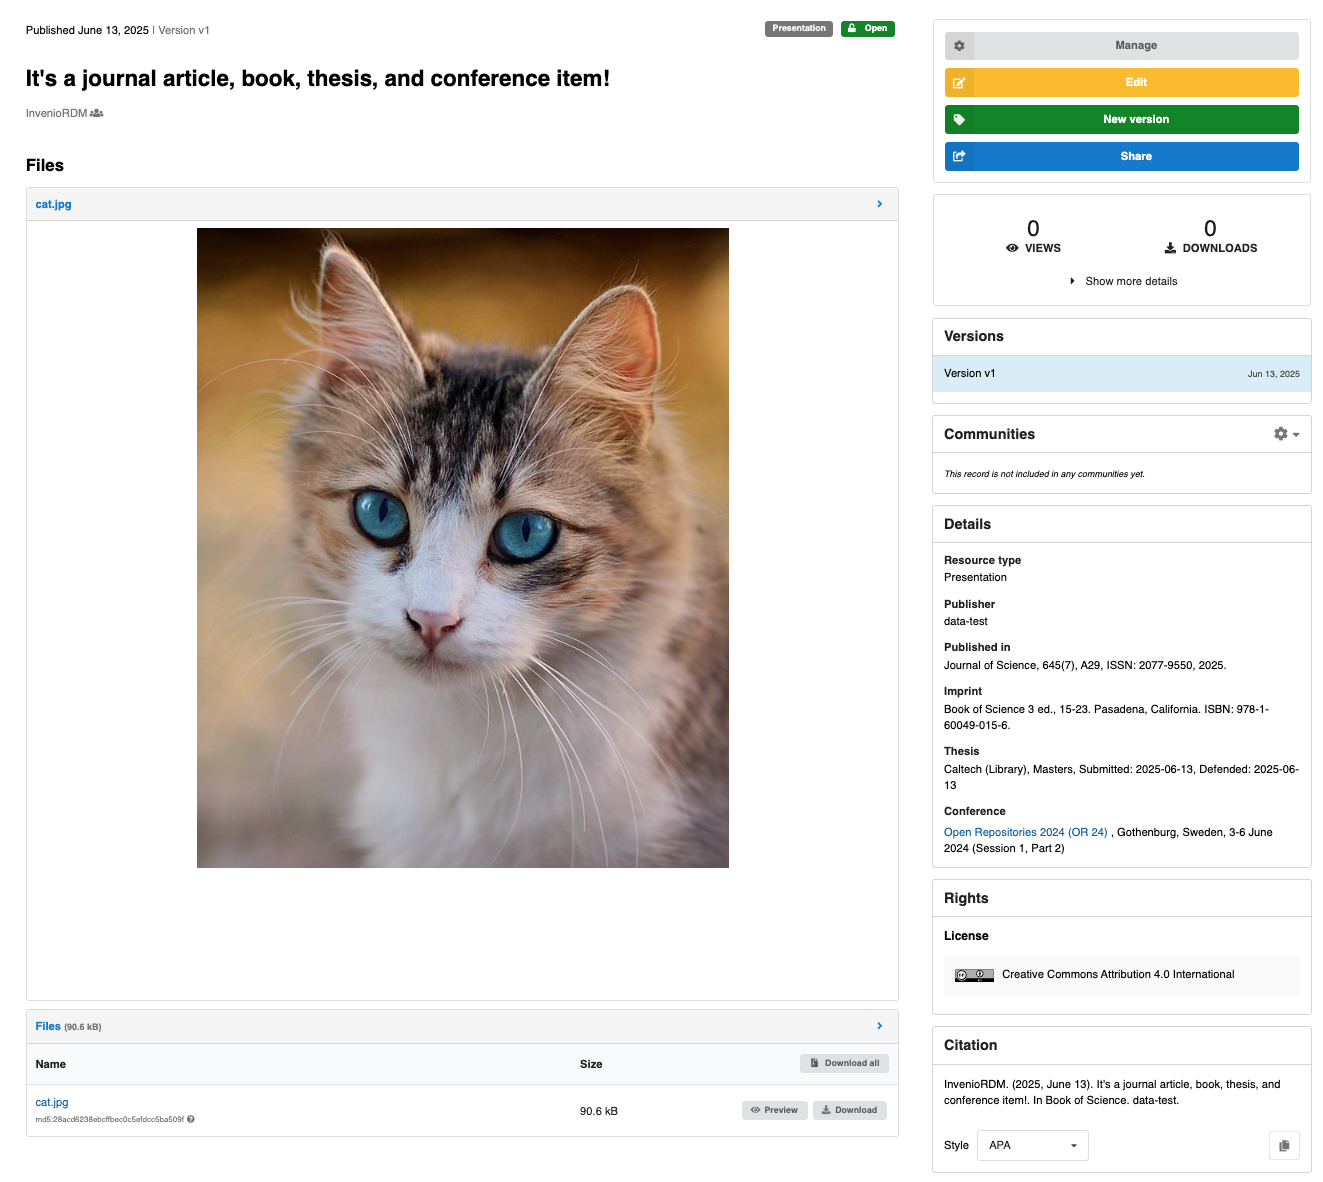1323x1182 pixels.
Task: Open the Open Repositories 2024 conference link
Action: coord(1025,833)
